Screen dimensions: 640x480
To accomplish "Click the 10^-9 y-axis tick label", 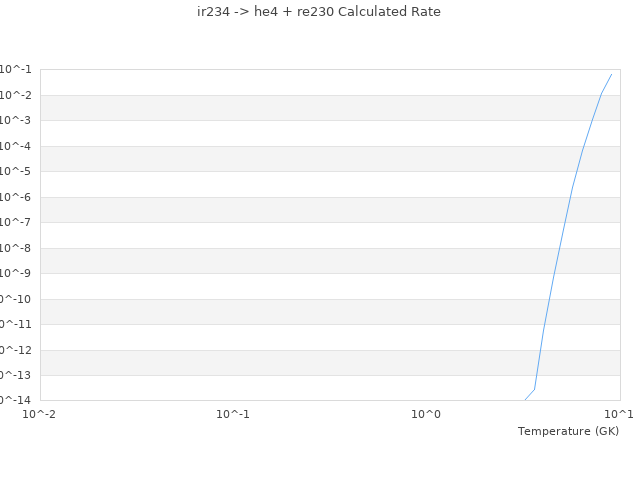I will pos(16,273).
